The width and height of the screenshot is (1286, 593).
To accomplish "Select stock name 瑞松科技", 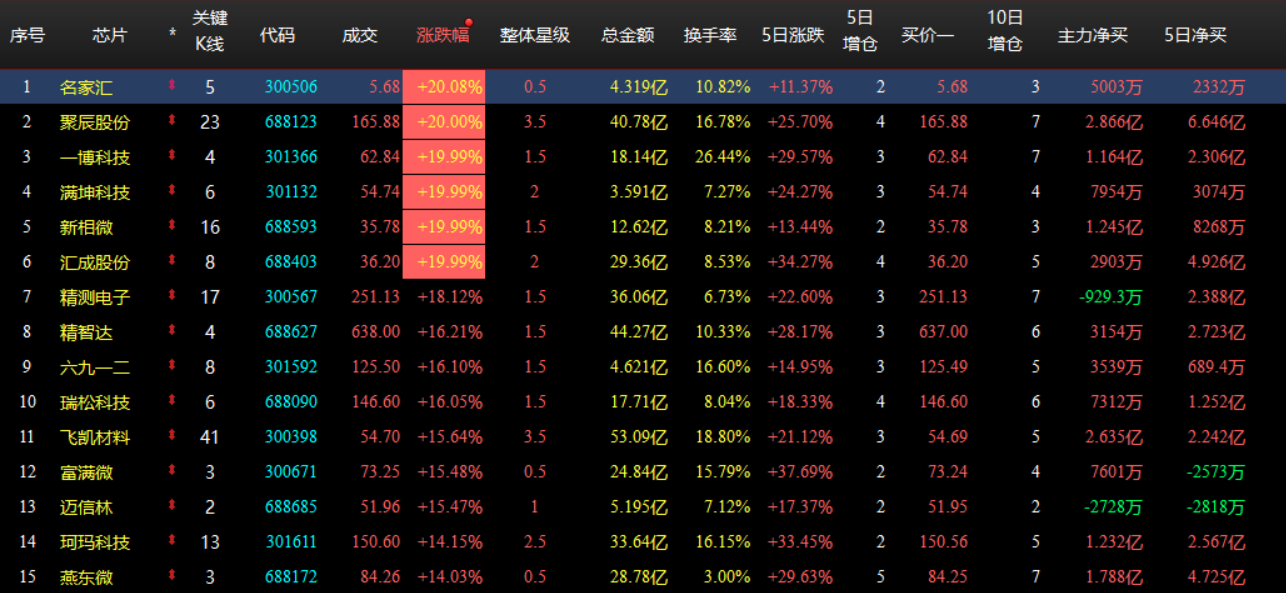I will coord(95,402).
